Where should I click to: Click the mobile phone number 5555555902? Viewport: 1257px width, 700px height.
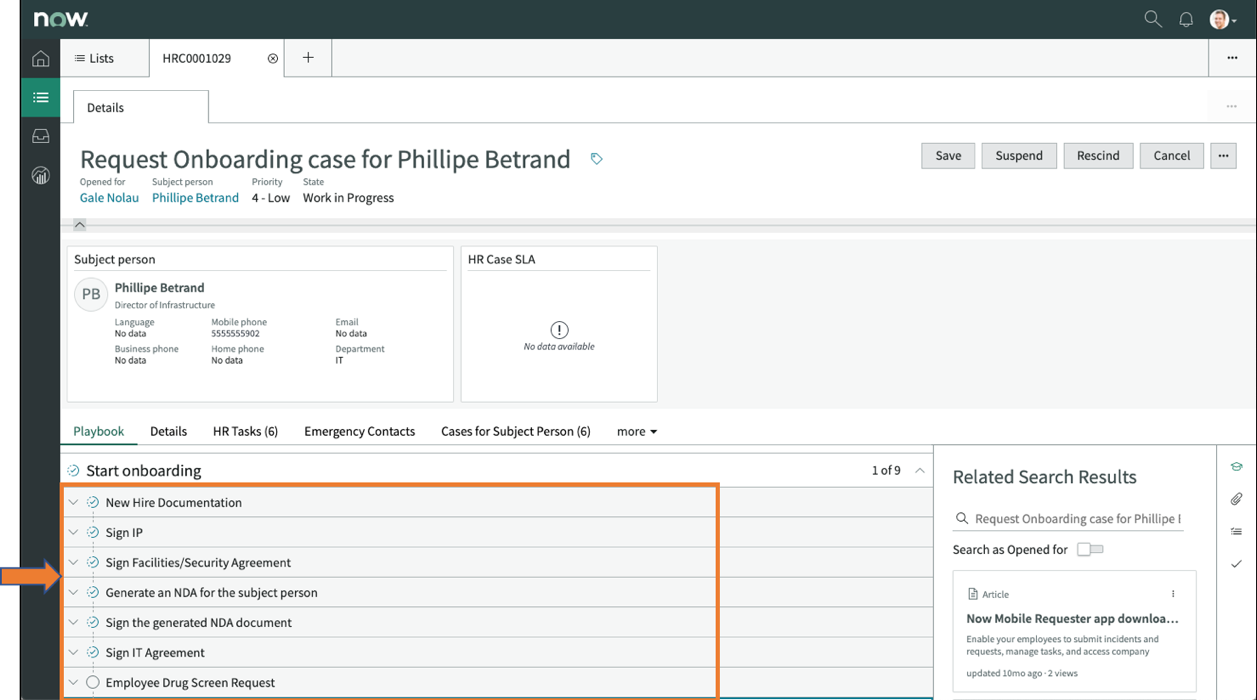(235, 334)
